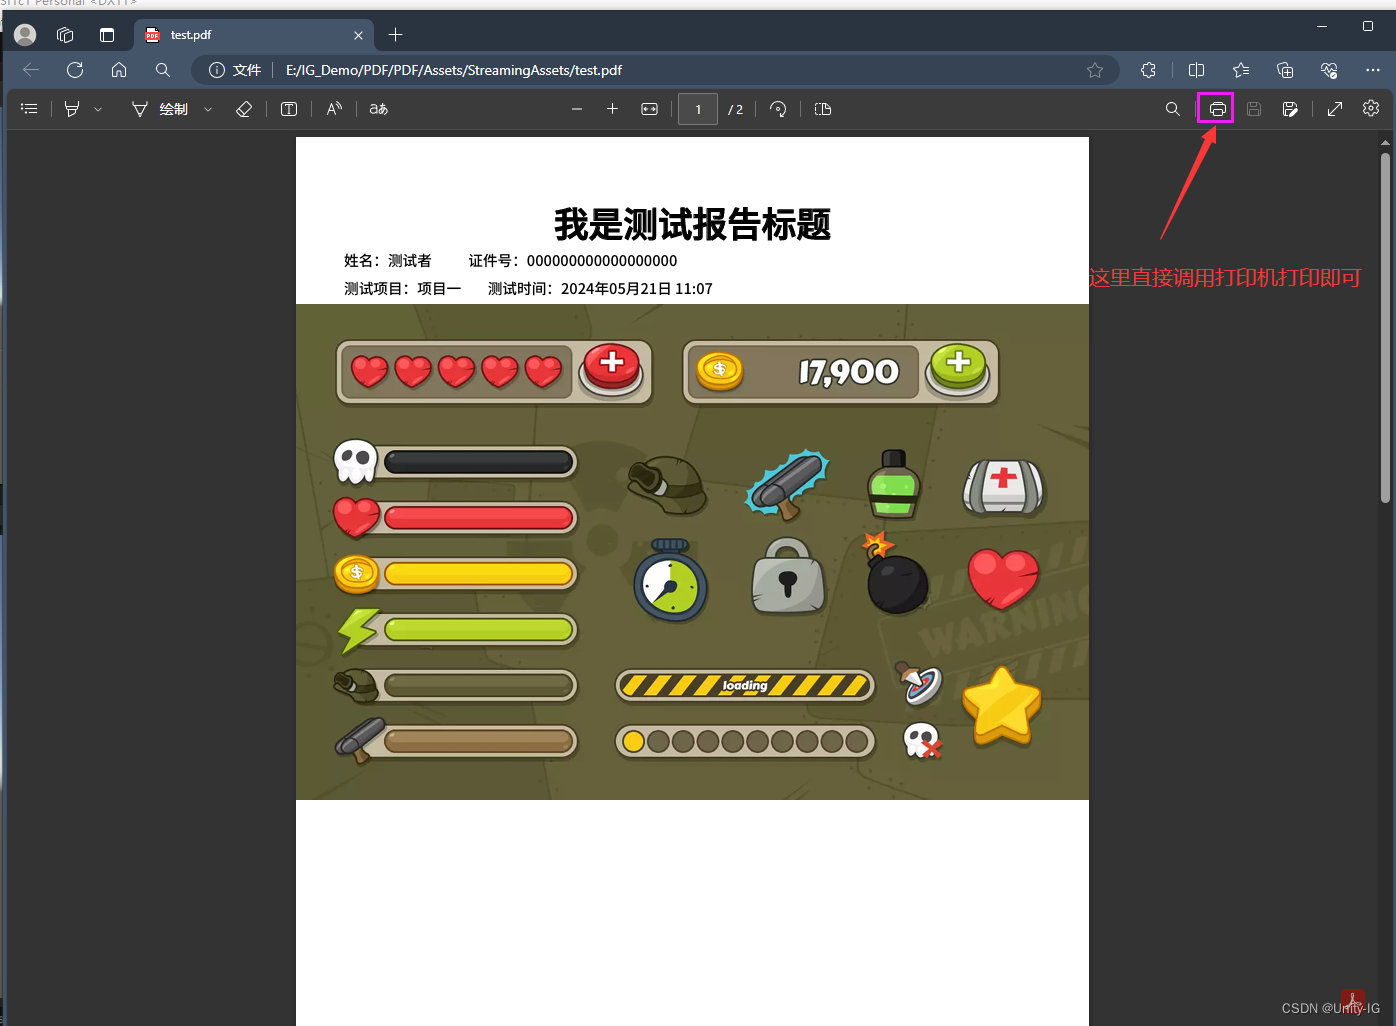
Task: Save the PDF with Save as
Action: pyautogui.click(x=1290, y=109)
